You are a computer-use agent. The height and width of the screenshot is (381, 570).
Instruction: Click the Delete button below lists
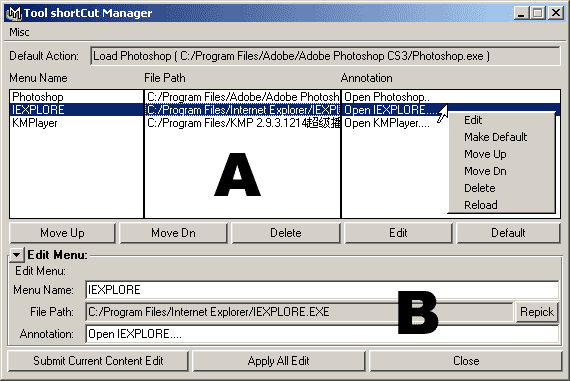click(286, 233)
